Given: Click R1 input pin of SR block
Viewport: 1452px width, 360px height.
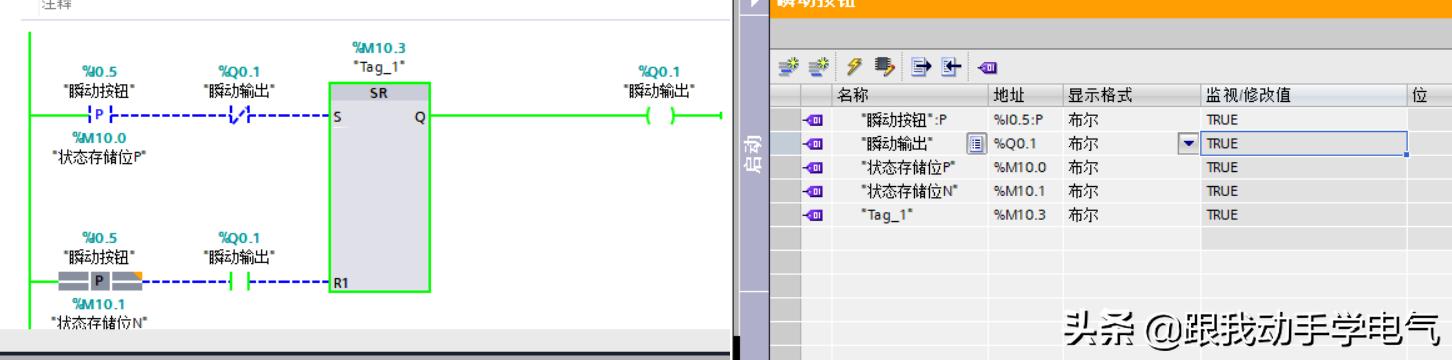Looking at the screenshot, I should 341,284.
